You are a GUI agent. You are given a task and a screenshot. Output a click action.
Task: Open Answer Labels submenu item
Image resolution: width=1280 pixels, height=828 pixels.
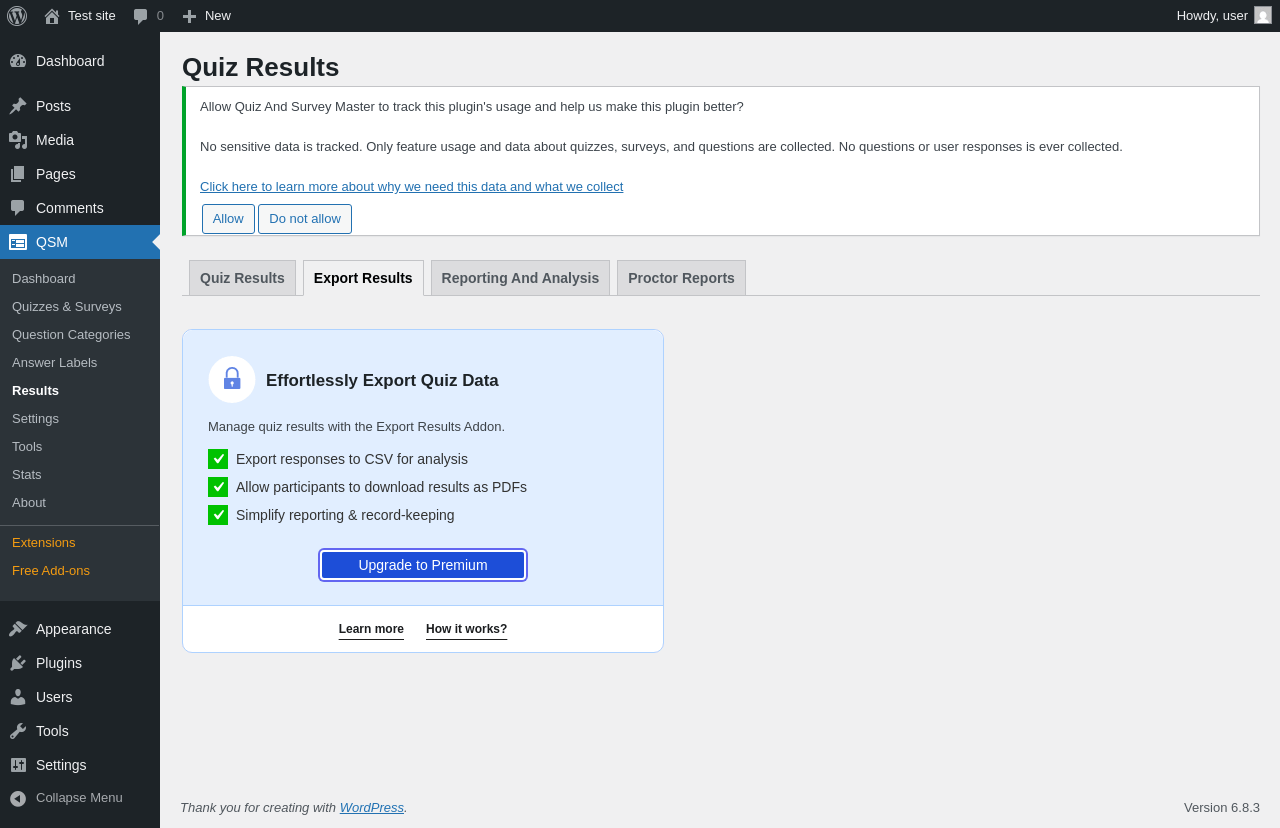coord(80,363)
